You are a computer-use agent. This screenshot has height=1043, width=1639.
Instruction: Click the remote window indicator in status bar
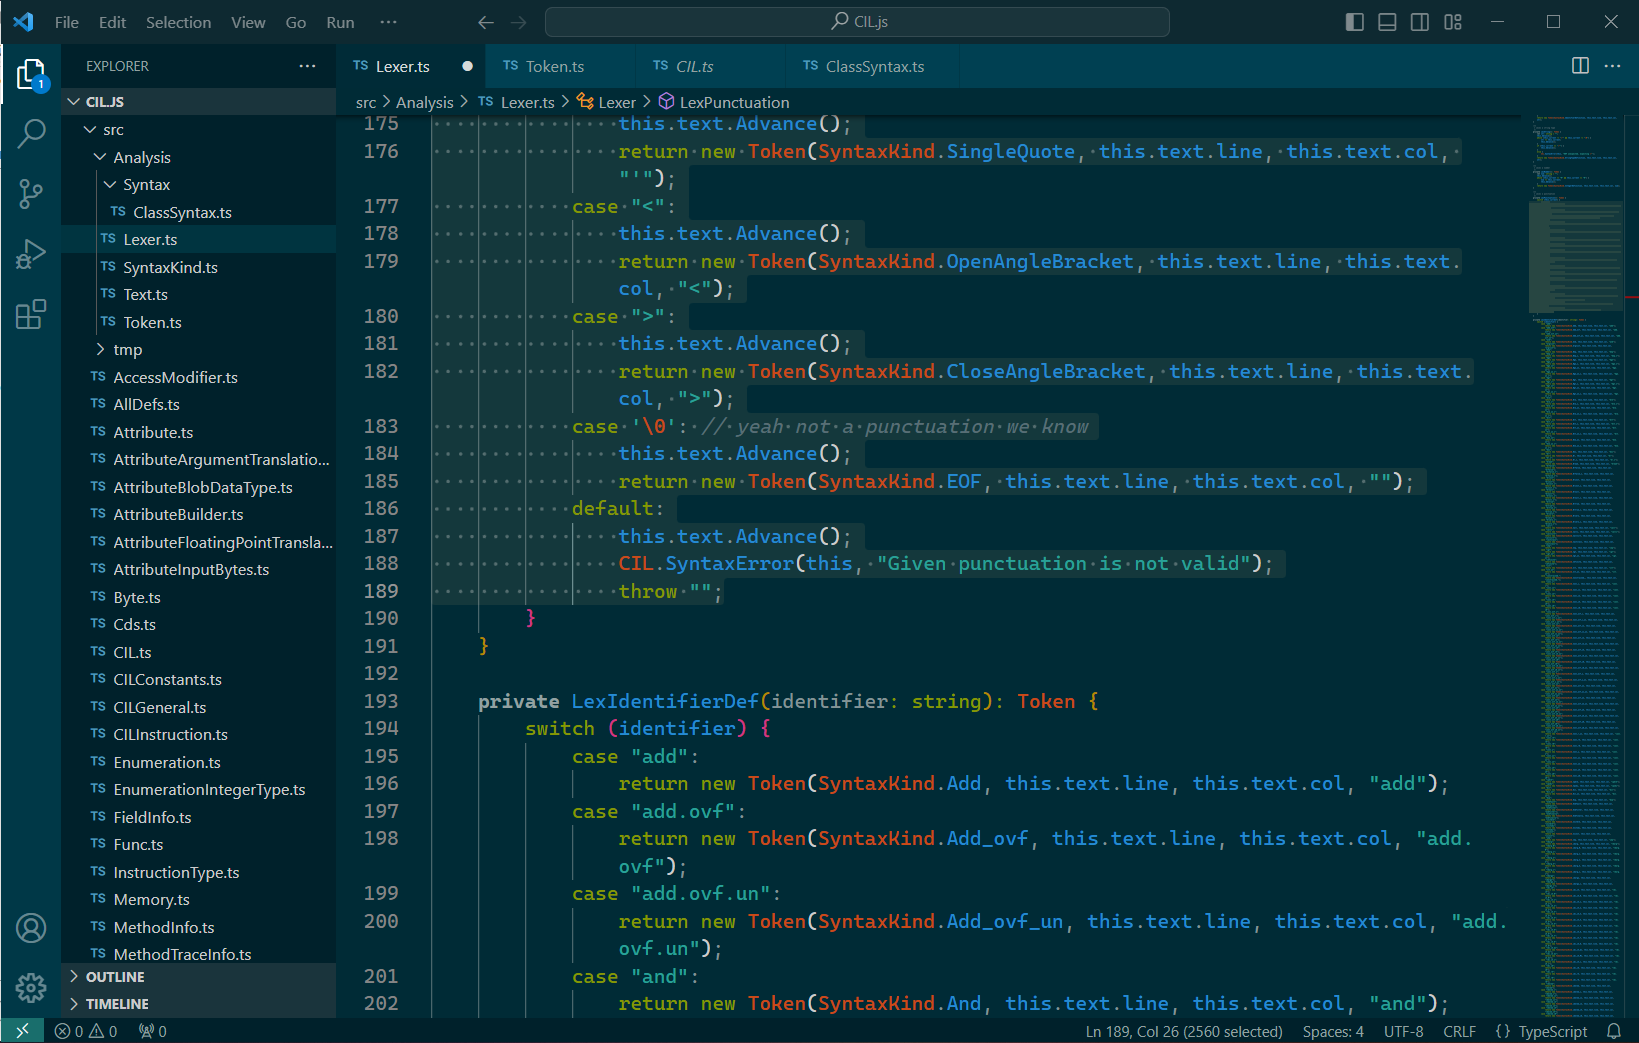pos(22,1031)
